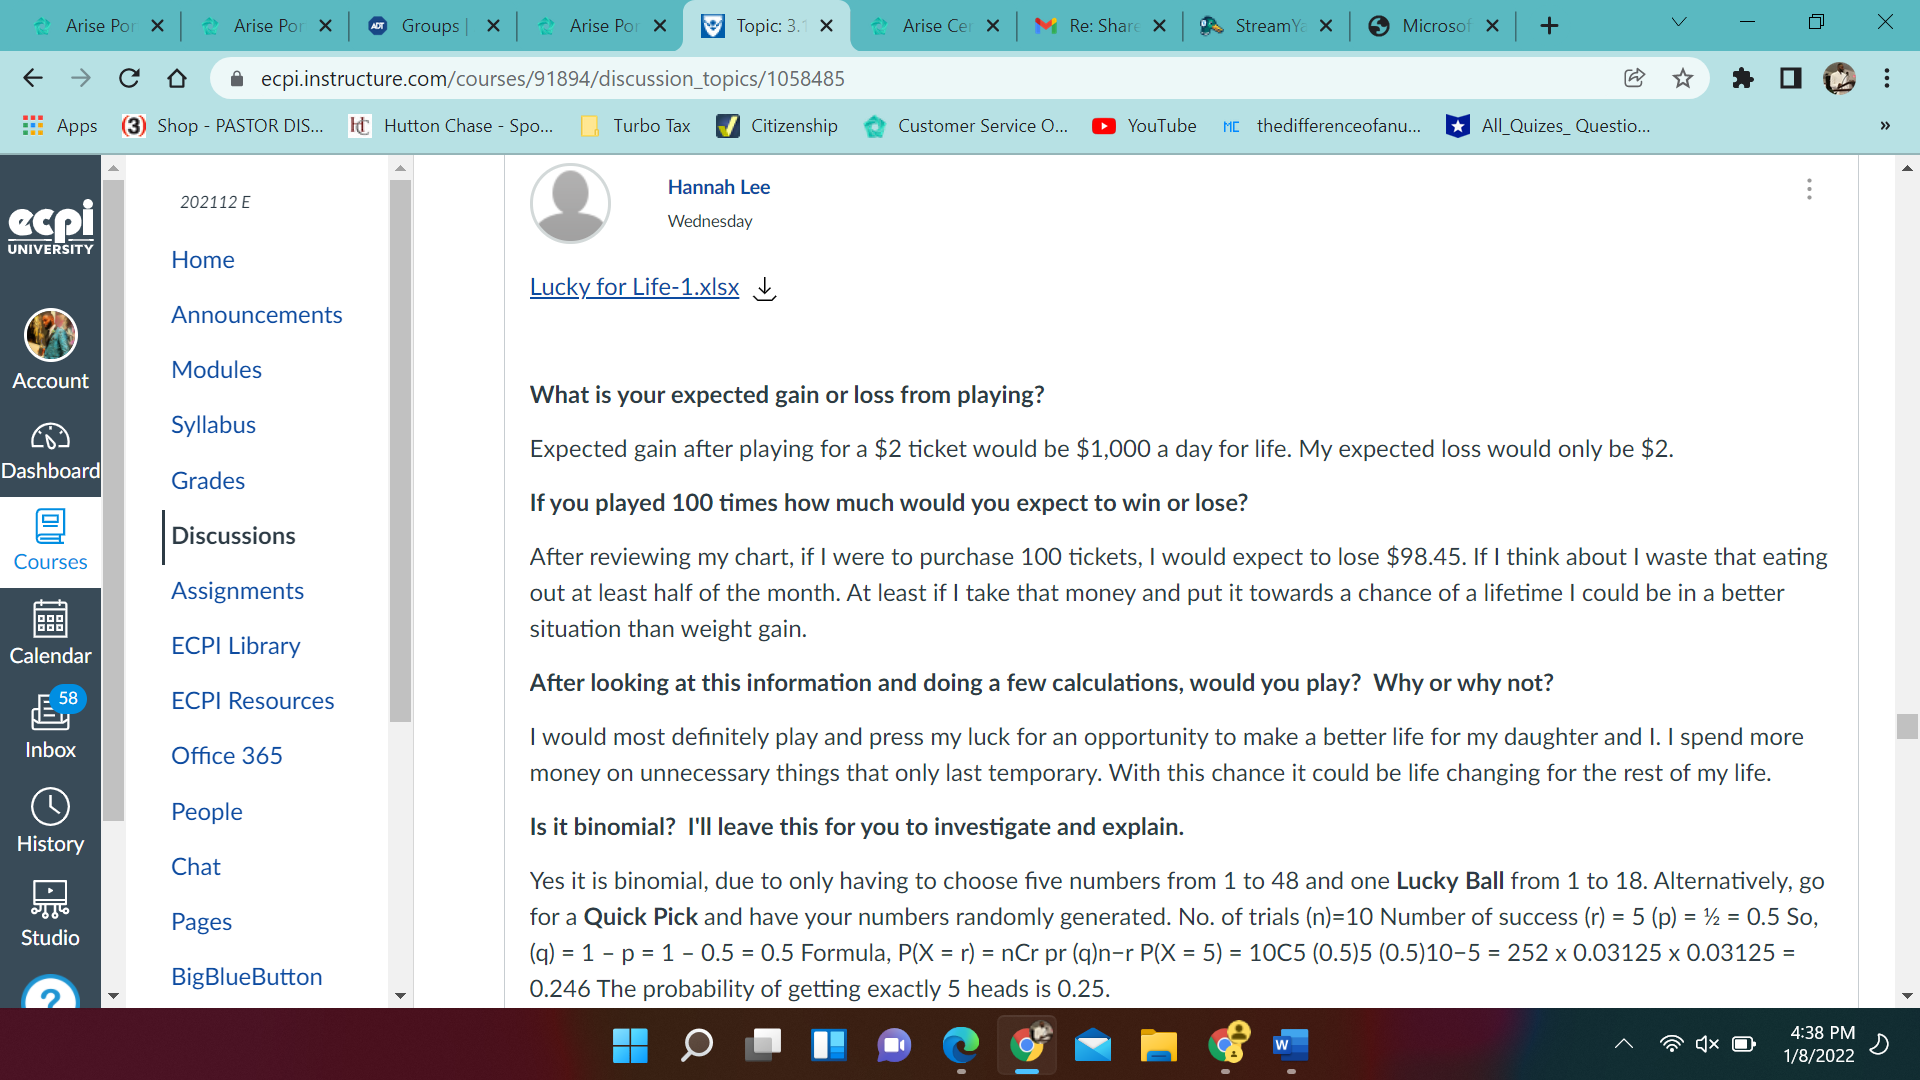
Task: Open the Canvas Dashboard icon
Action: pos(50,449)
